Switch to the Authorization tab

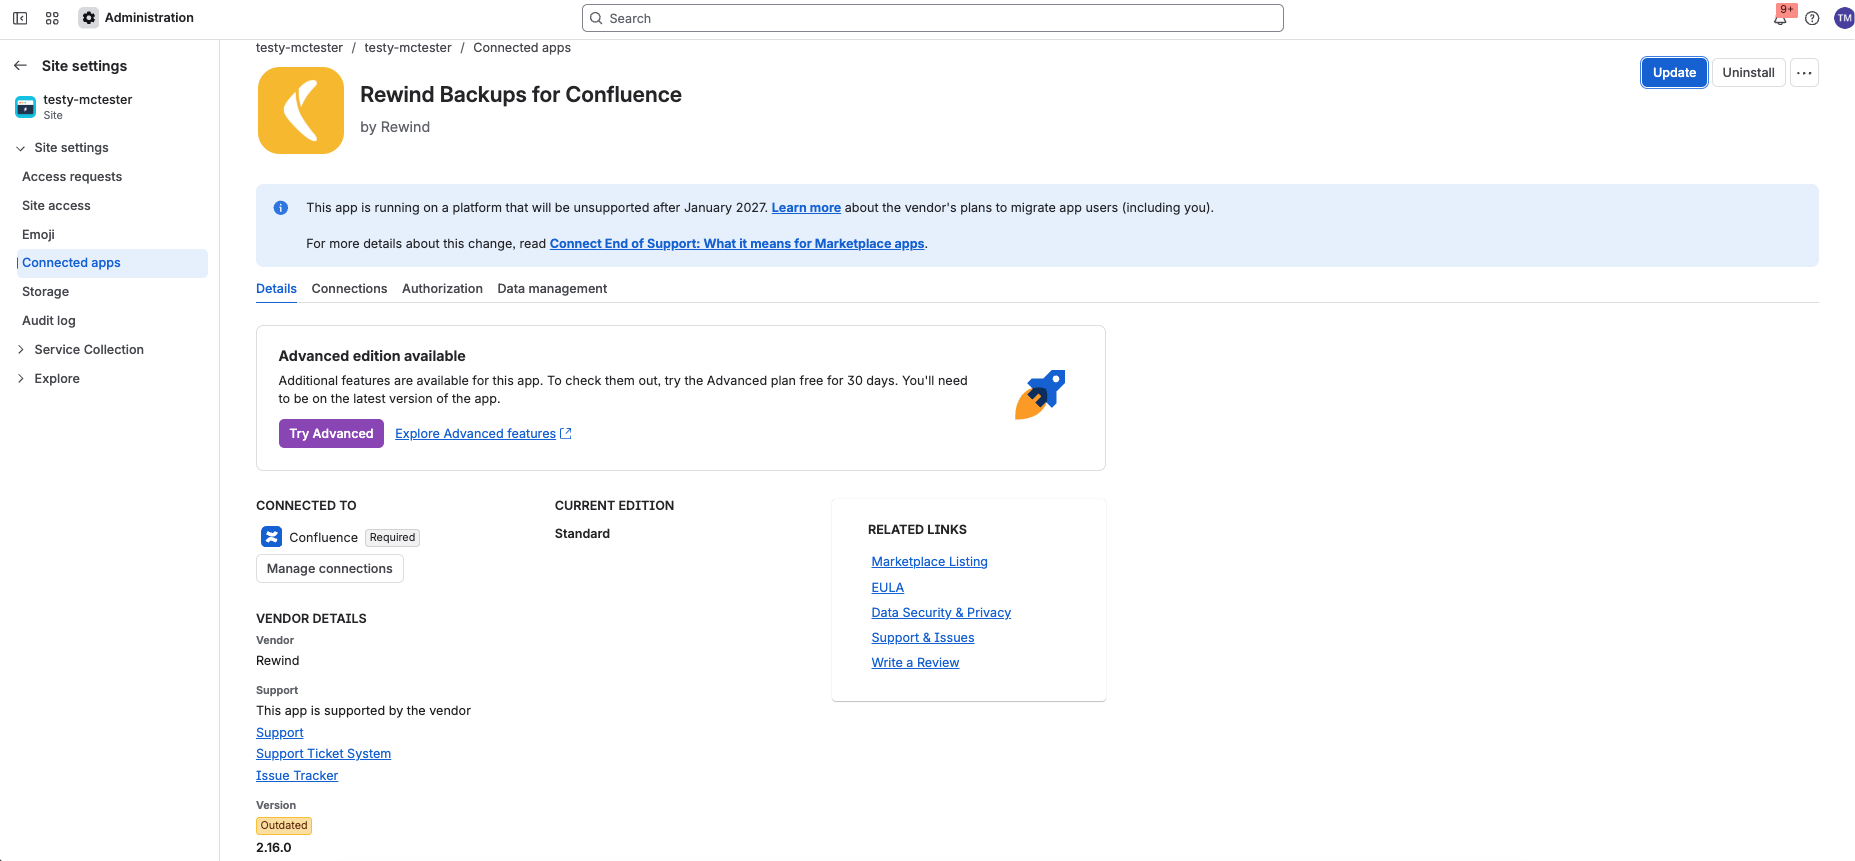click(442, 289)
